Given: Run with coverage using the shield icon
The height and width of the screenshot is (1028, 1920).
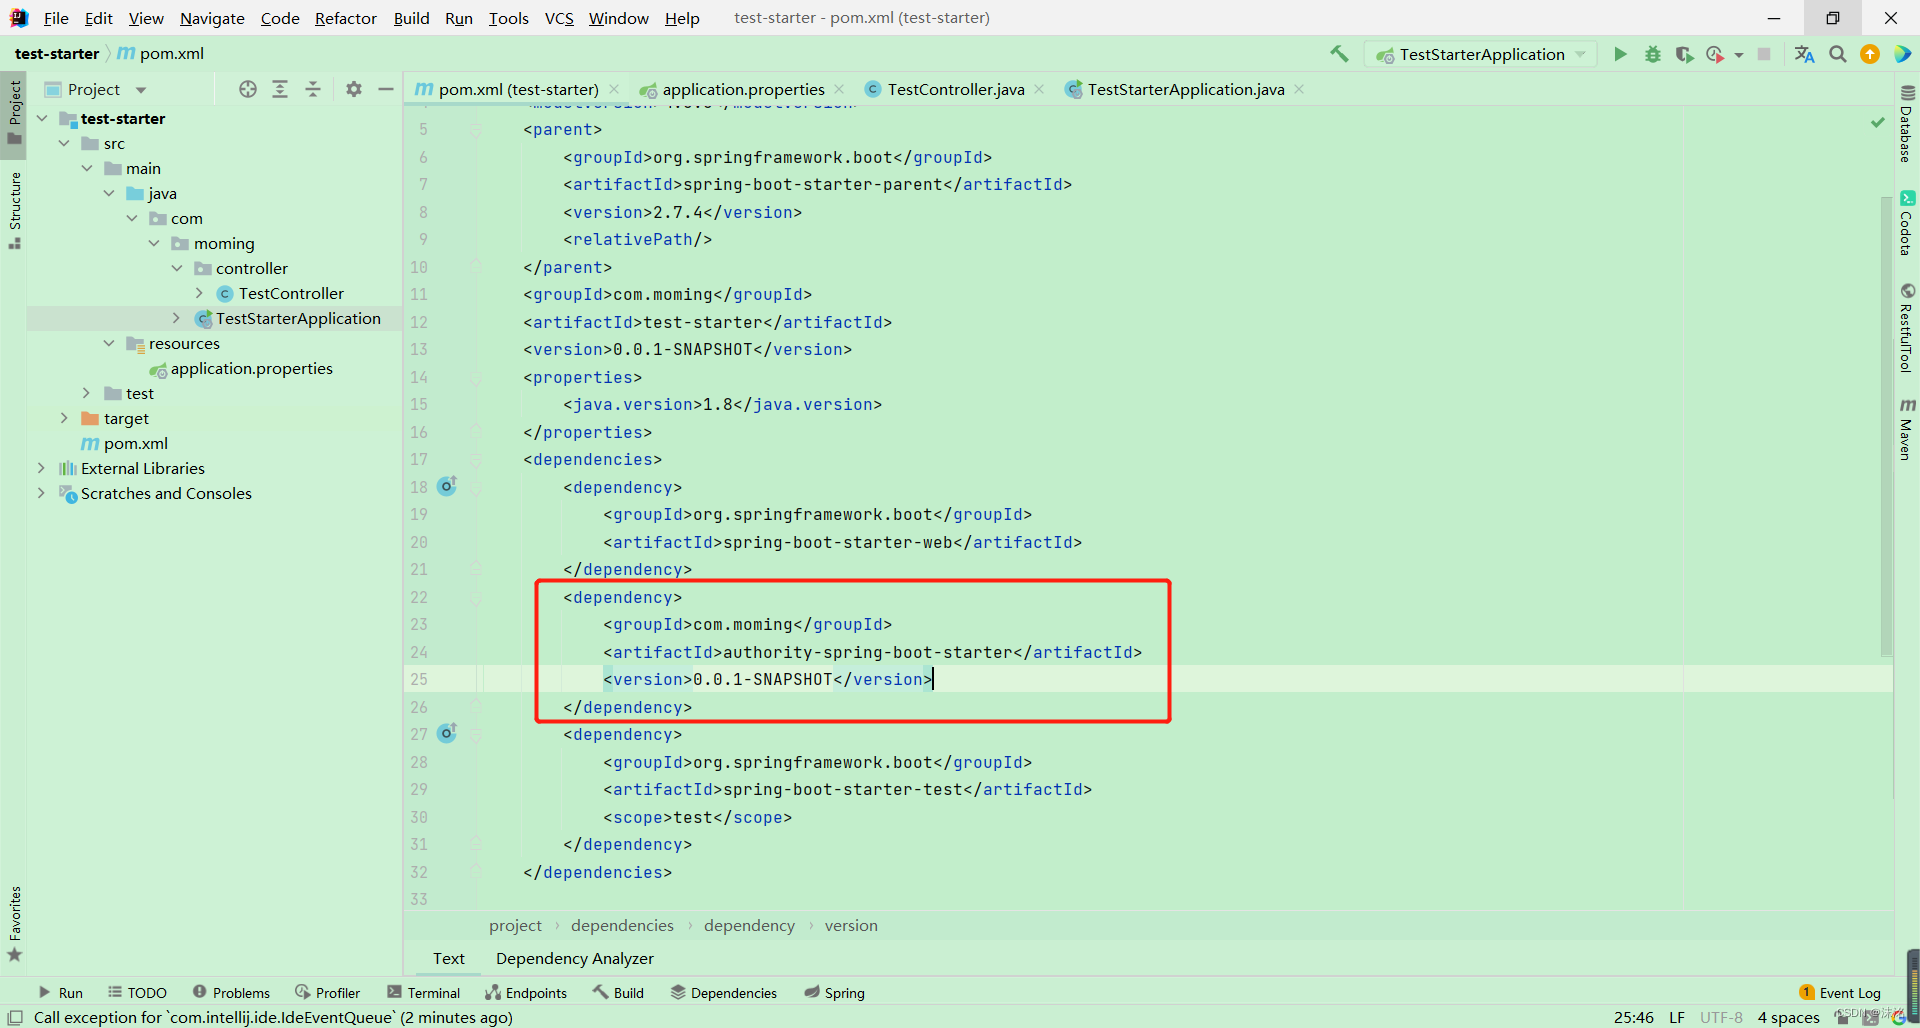Looking at the screenshot, I should pyautogui.click(x=1684, y=54).
